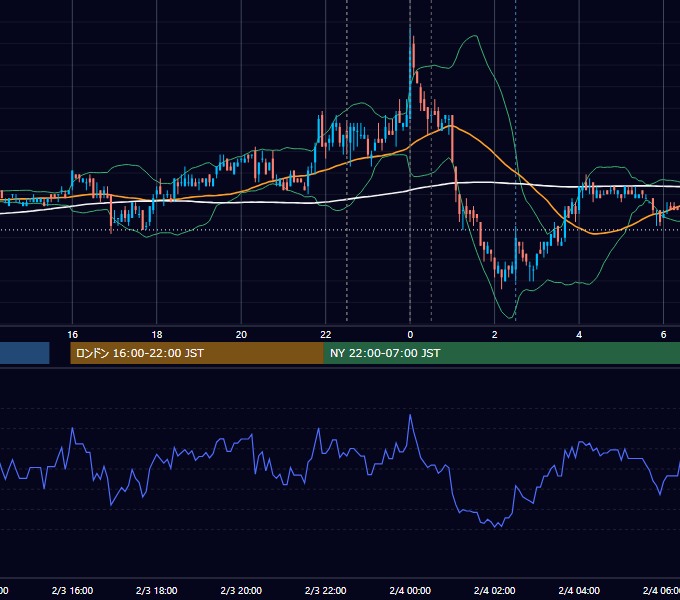Click the 2/3 22:00 date label
Viewport: 680px width, 600px height.
coord(326,590)
